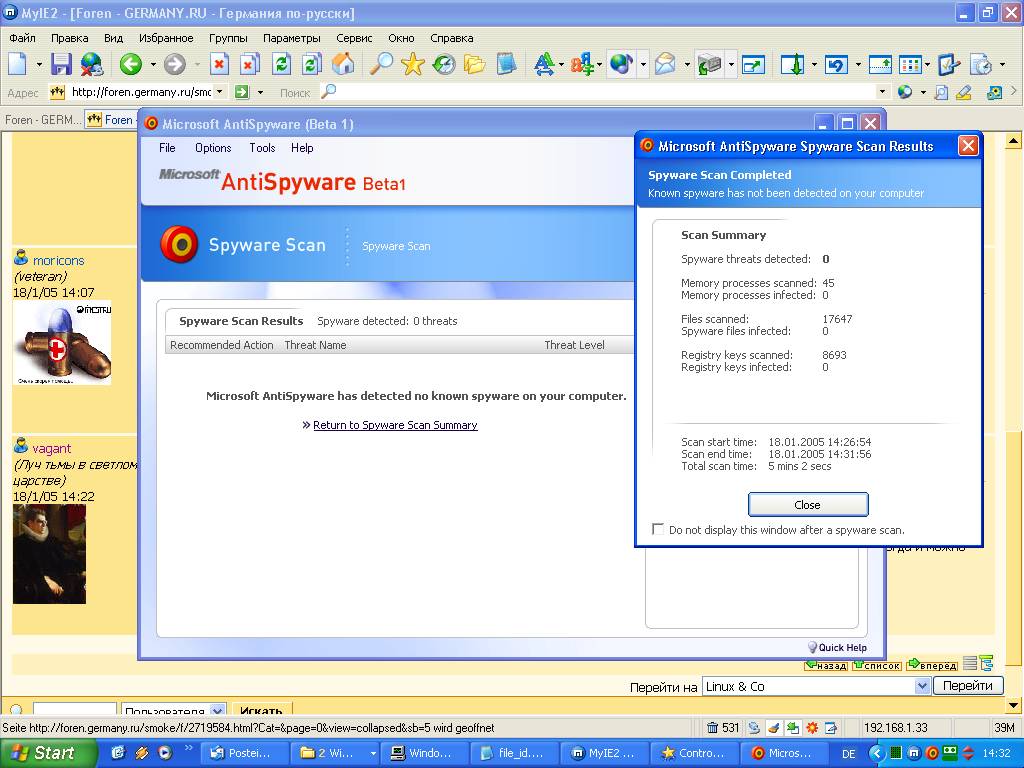Open the Файл menu
Image resolution: width=1024 pixels, height=768 pixels.
click(x=22, y=38)
